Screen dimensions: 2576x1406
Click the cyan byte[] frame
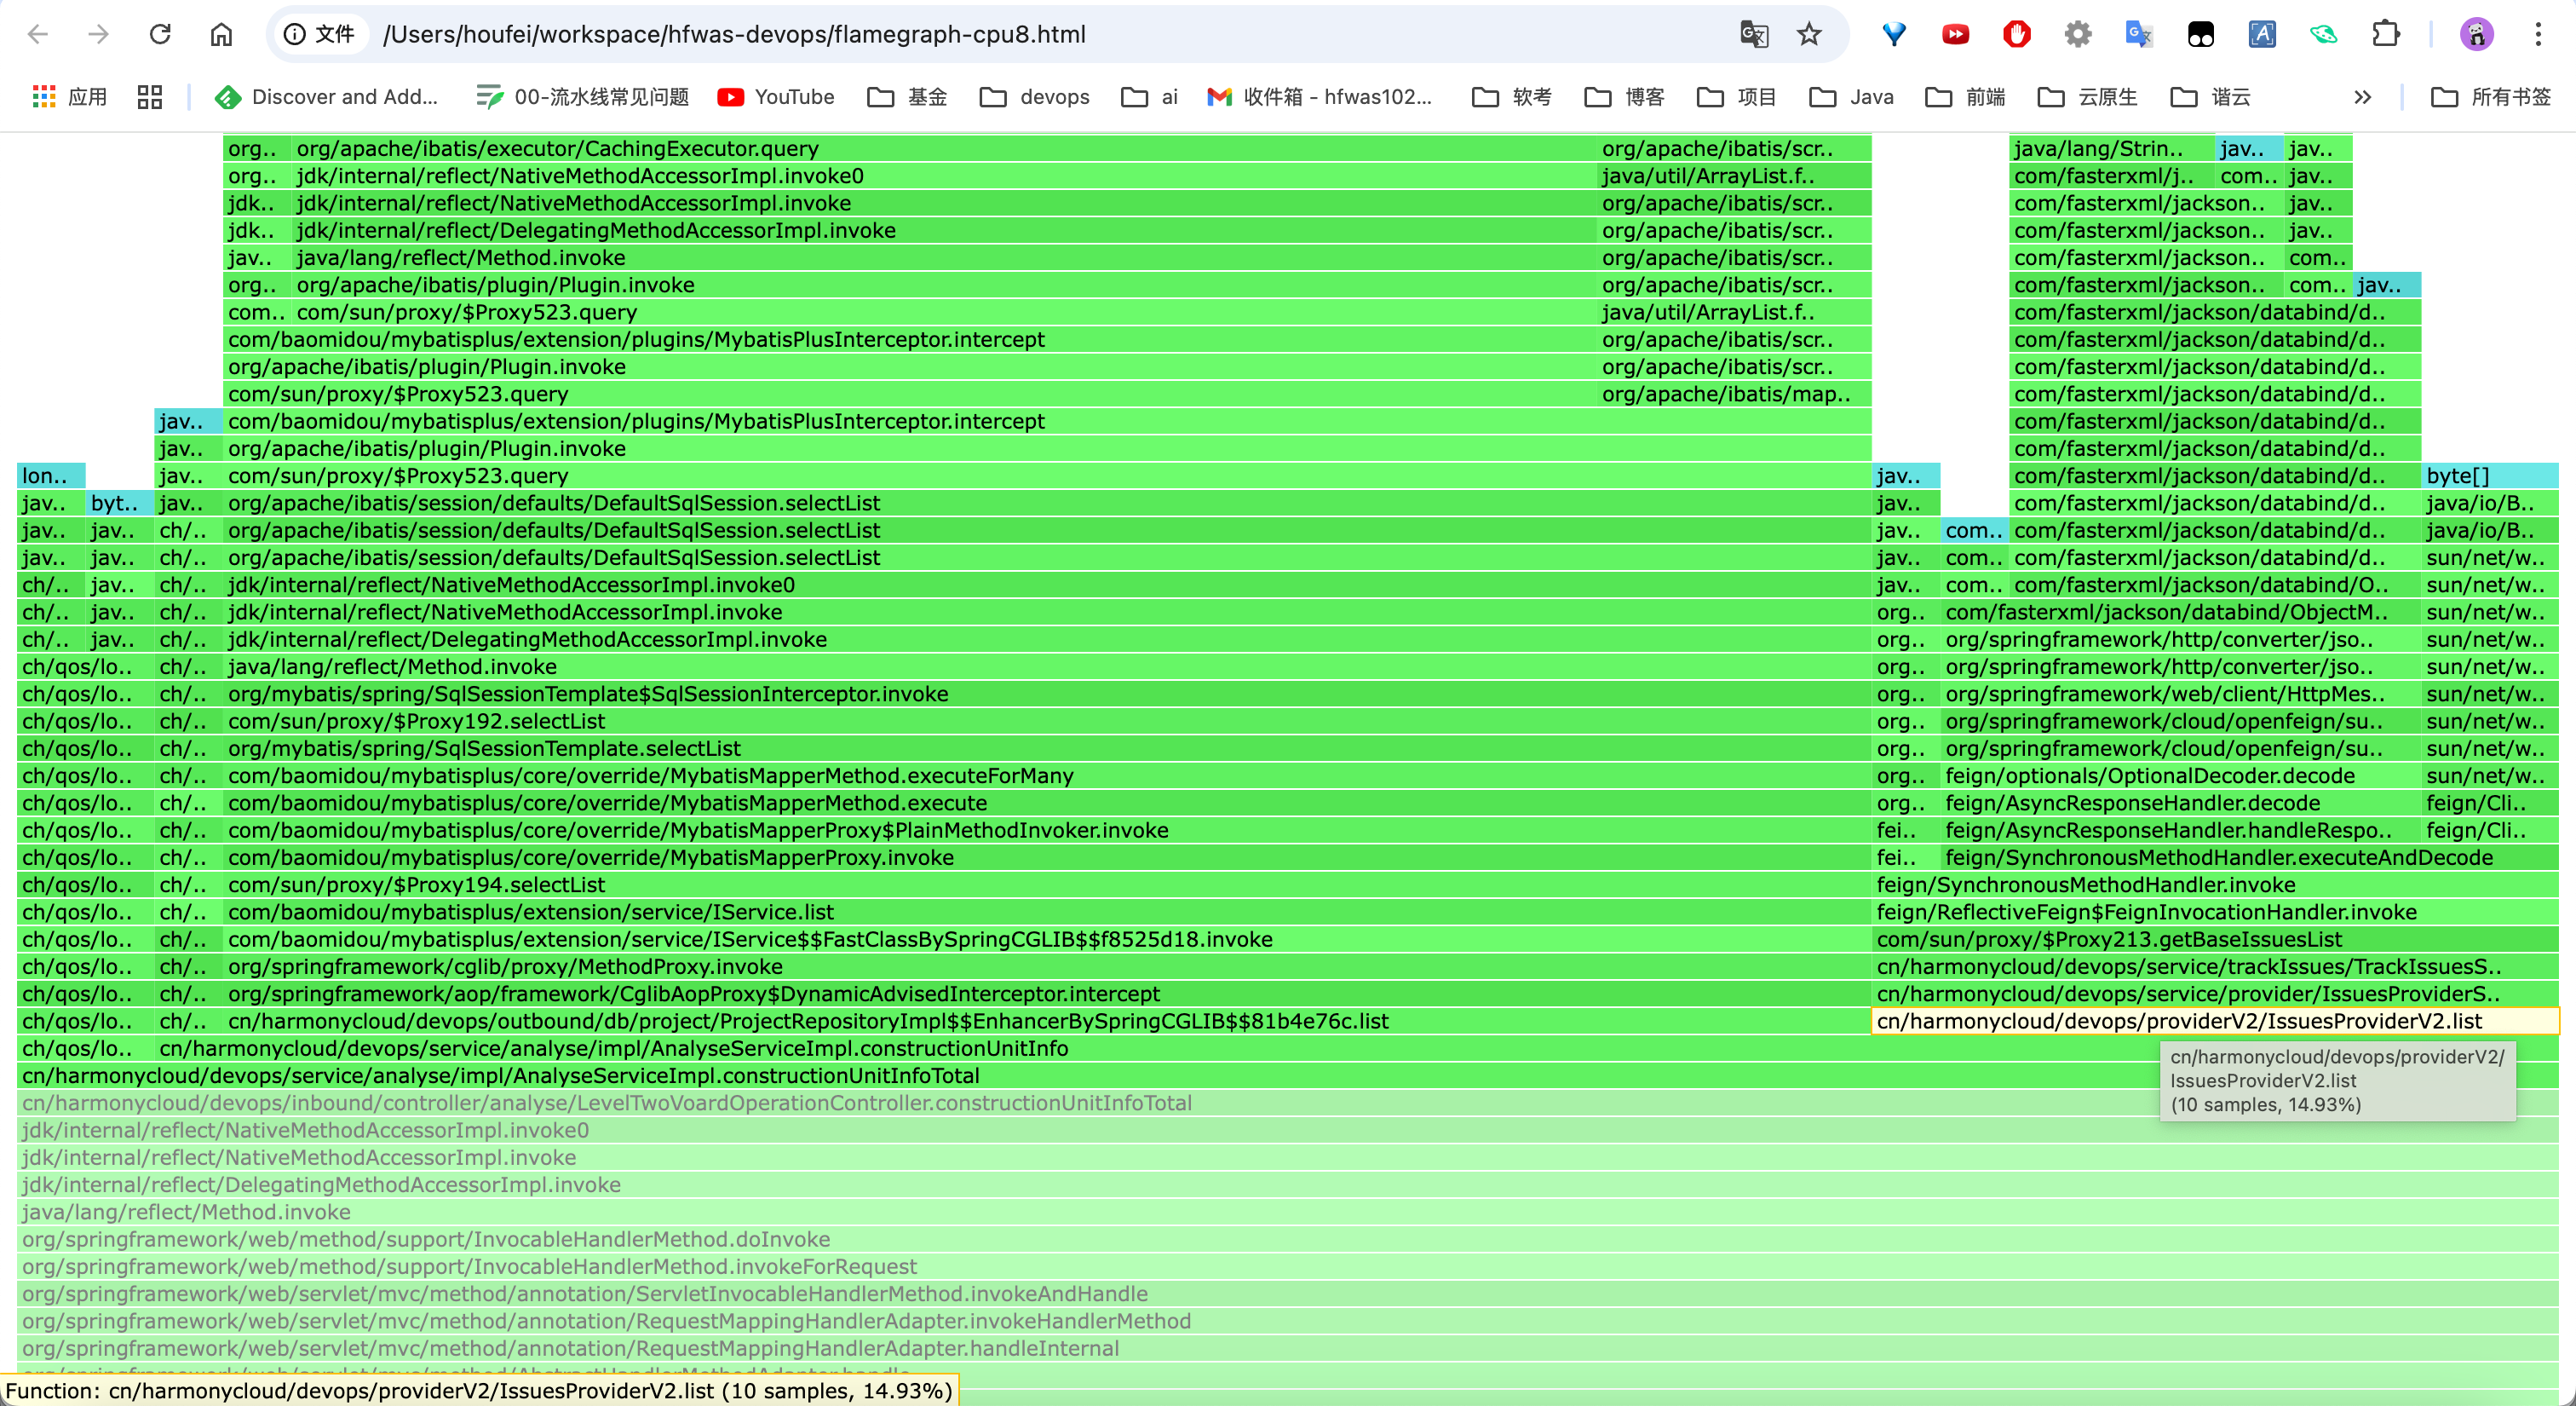coord(2490,476)
